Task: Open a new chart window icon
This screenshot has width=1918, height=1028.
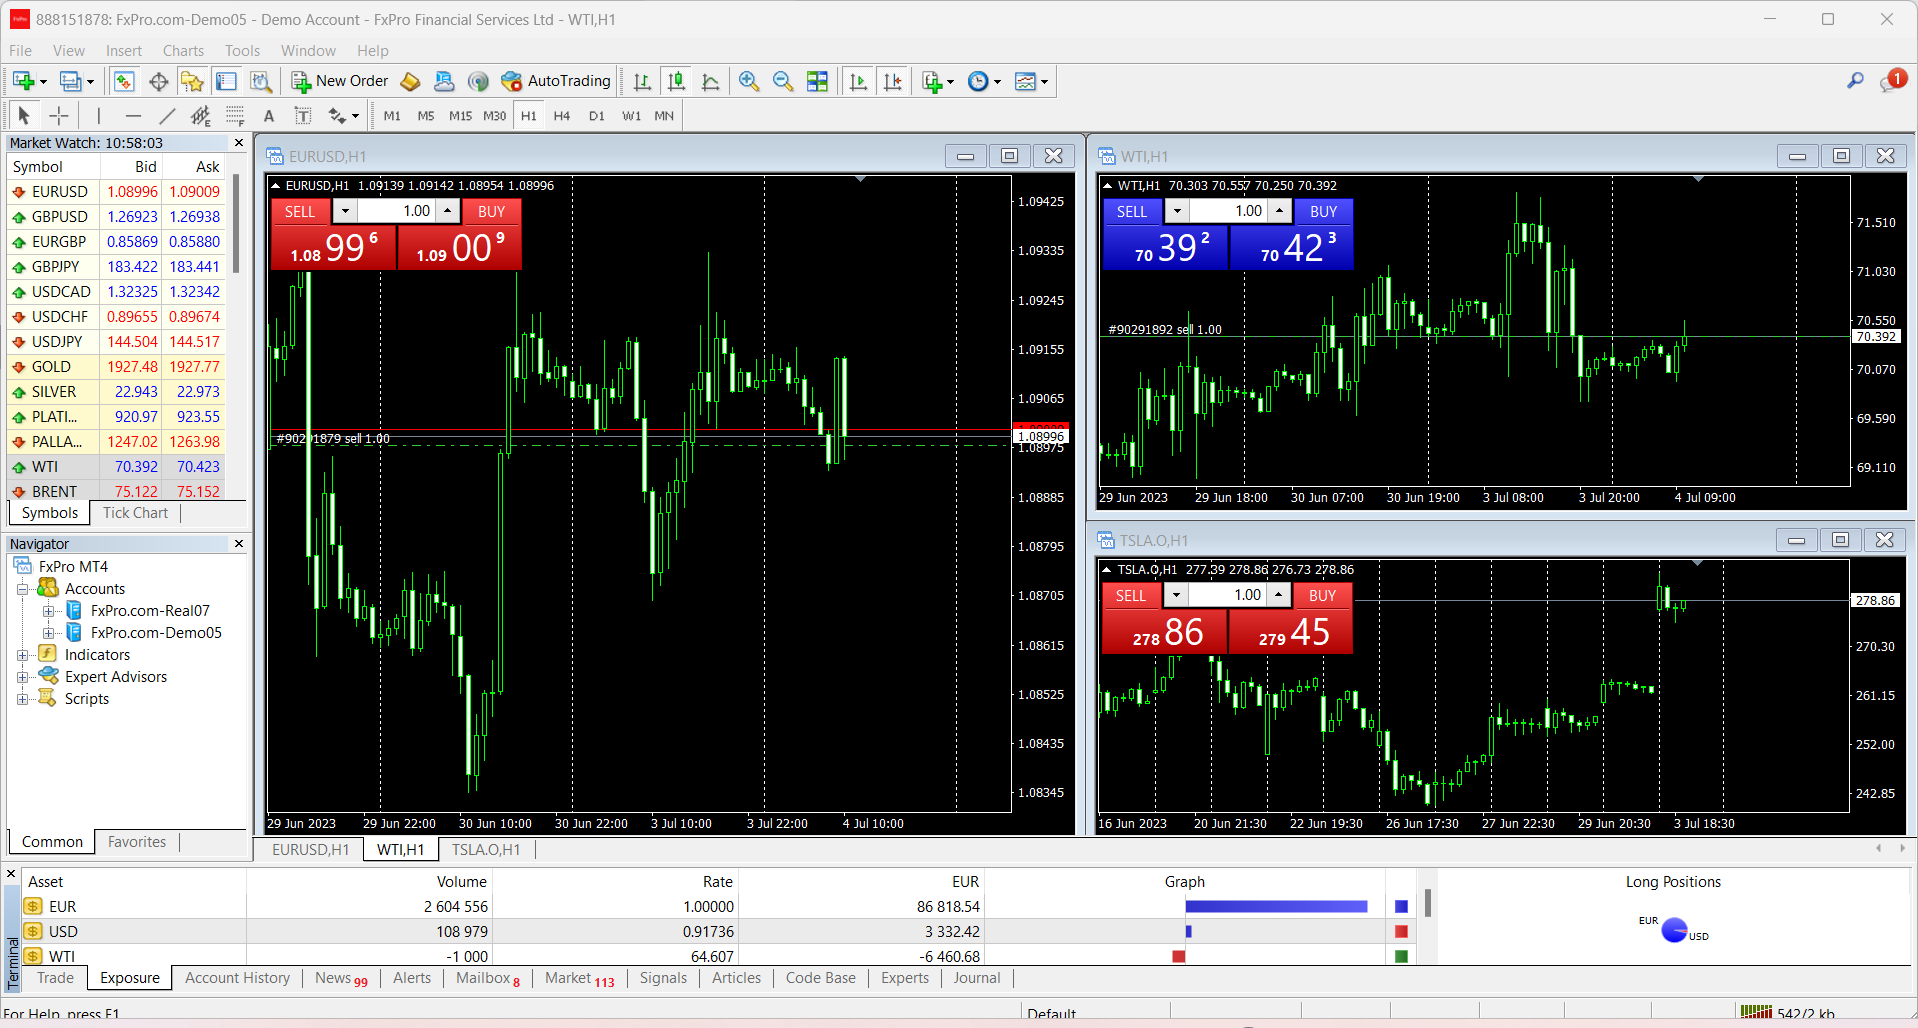Action: tap(23, 81)
